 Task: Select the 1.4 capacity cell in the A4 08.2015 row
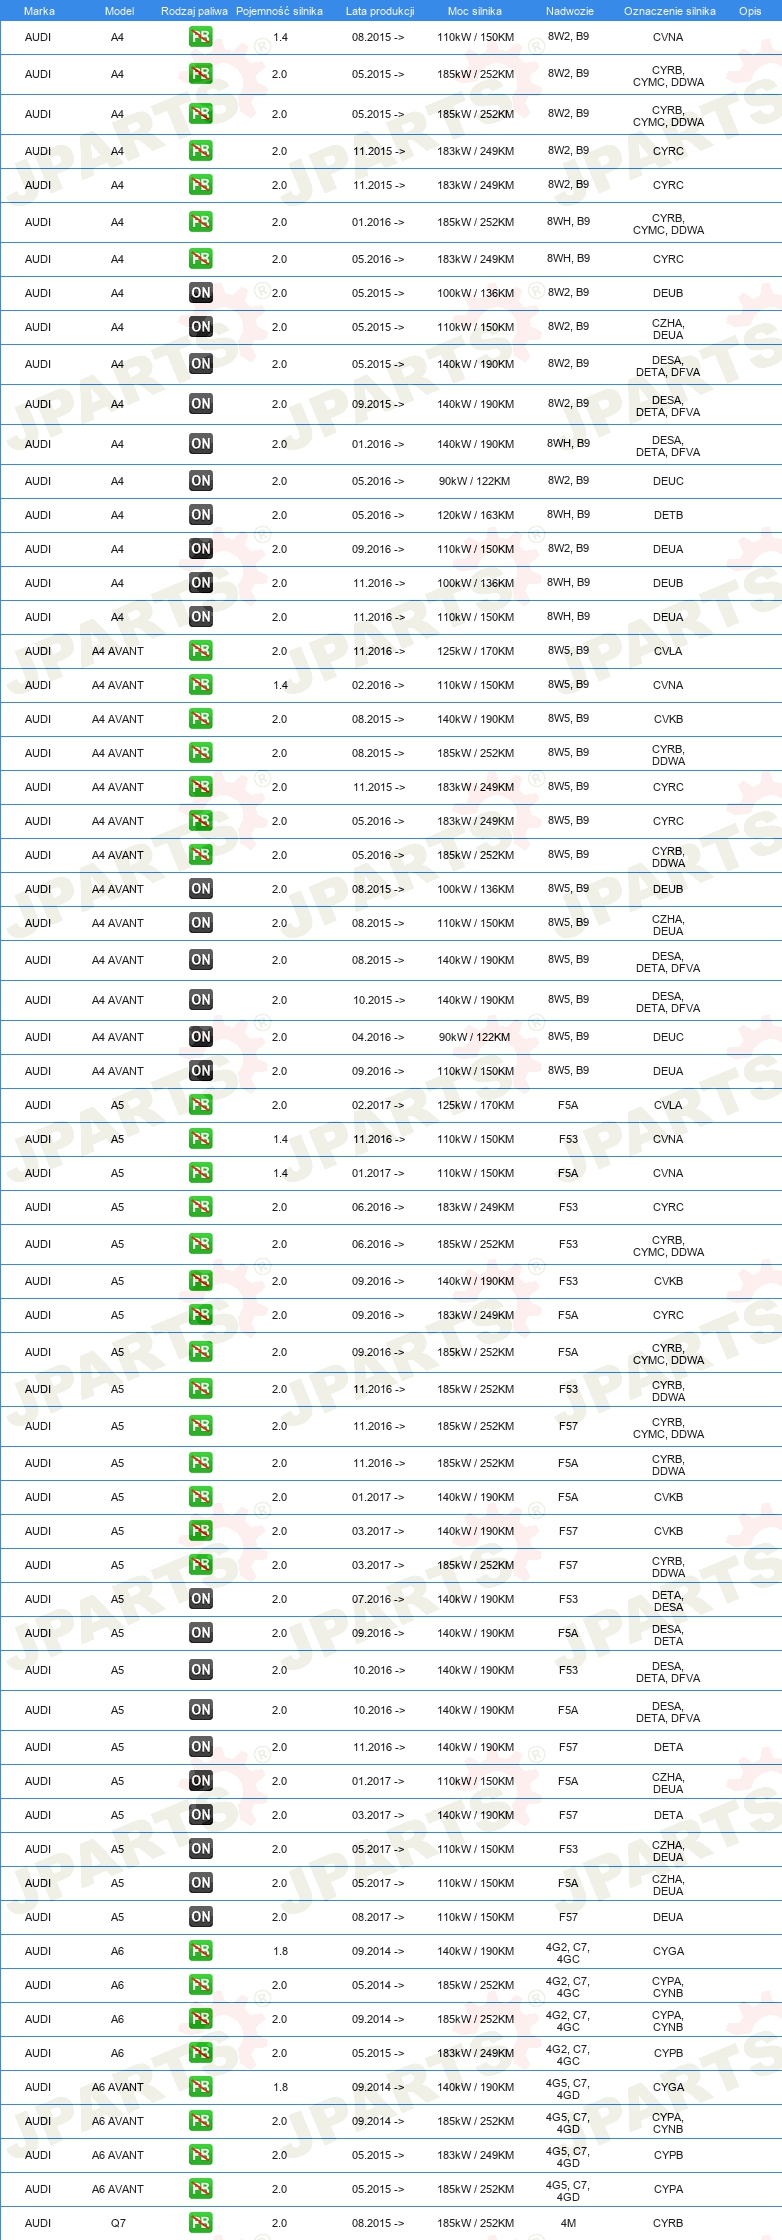pos(280,37)
